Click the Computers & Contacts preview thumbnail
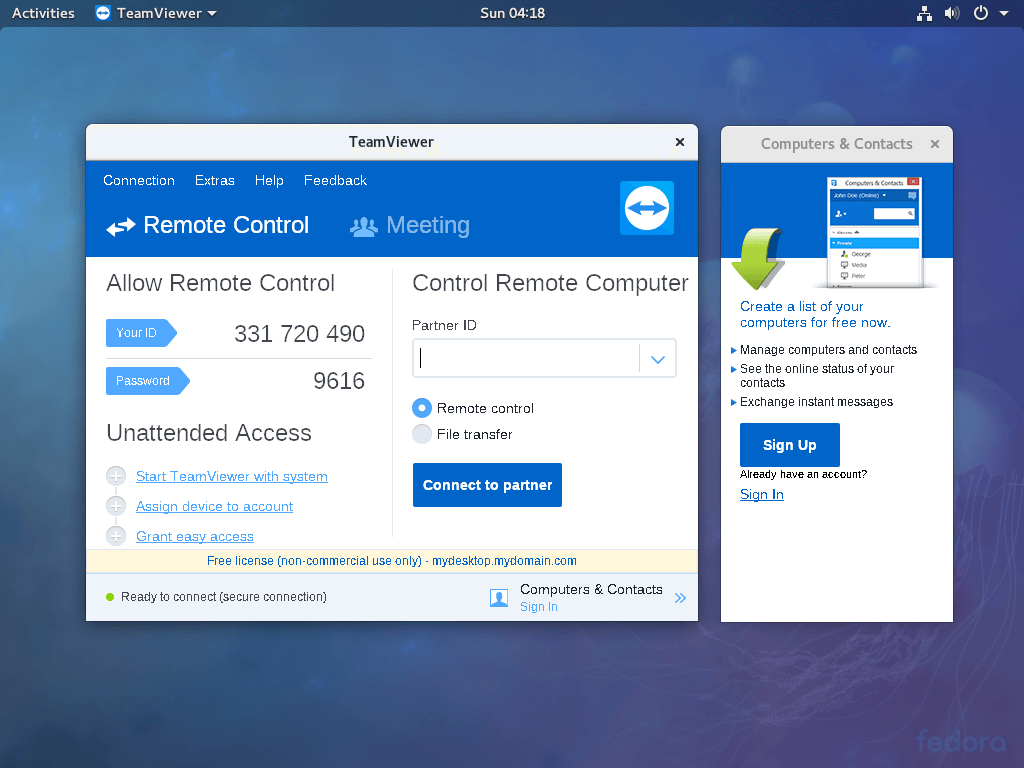Image resolution: width=1024 pixels, height=768 pixels. [x=875, y=232]
